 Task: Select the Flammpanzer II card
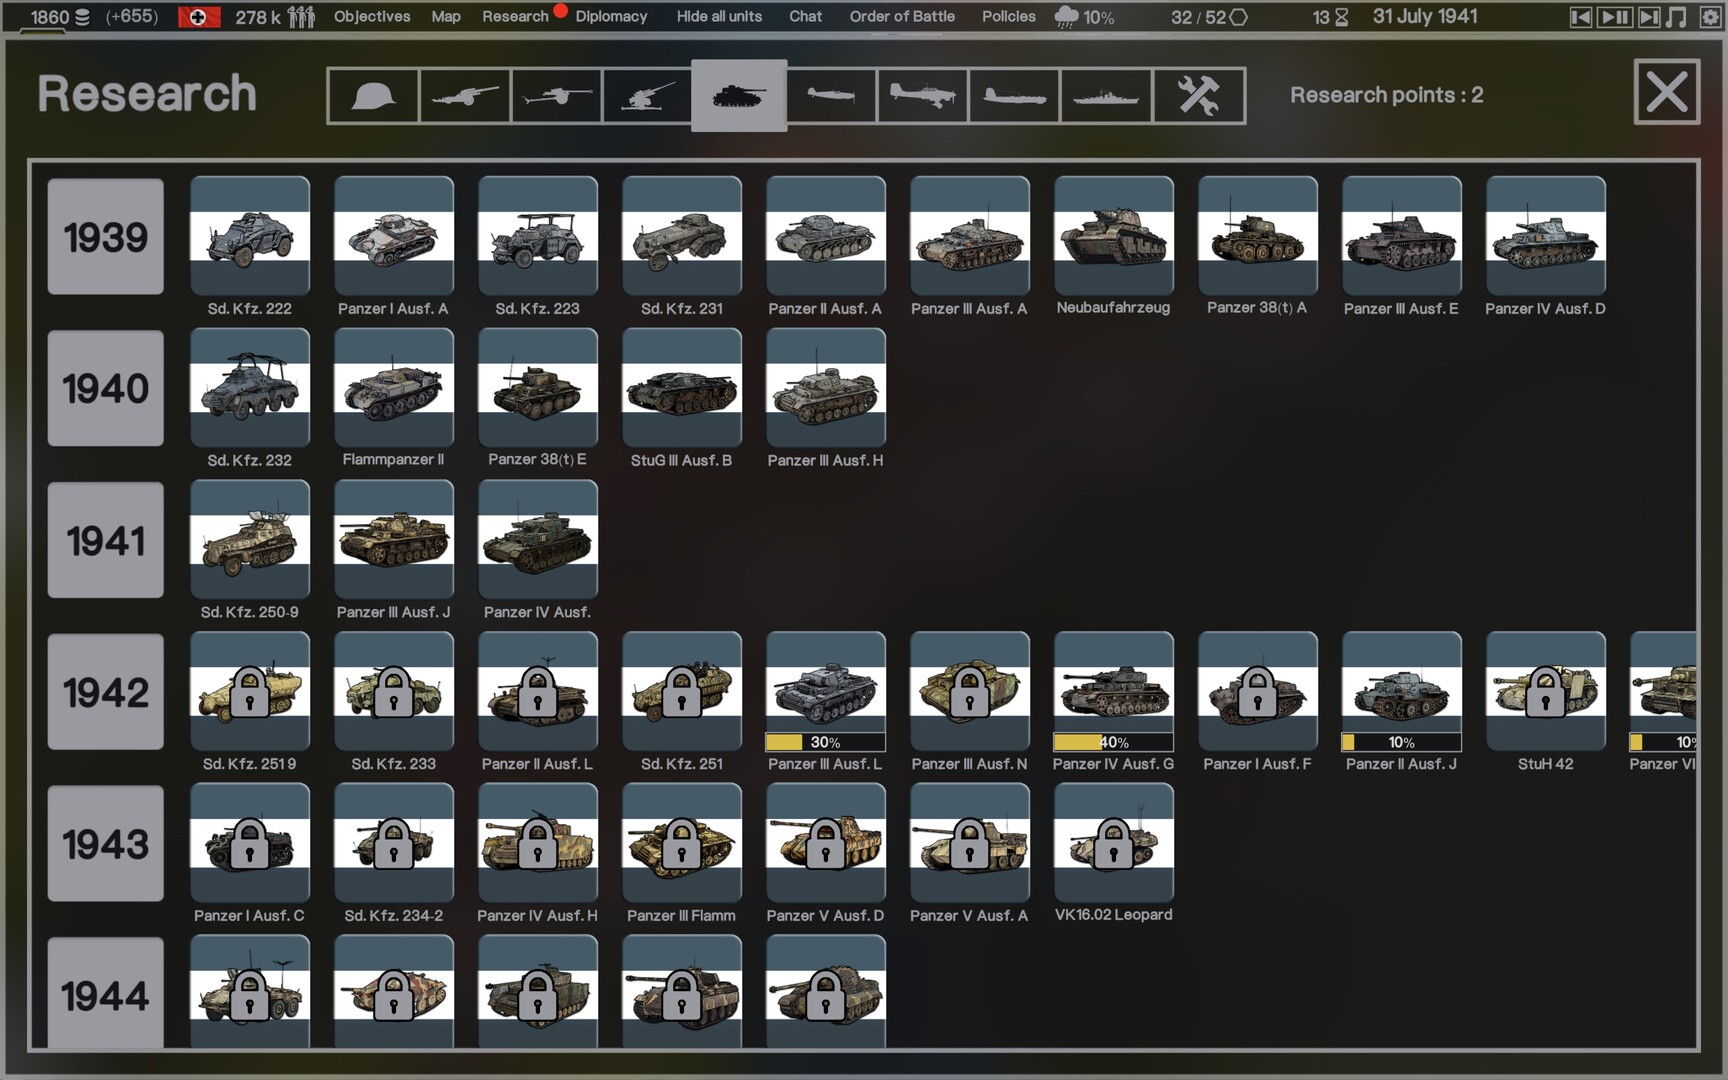[394, 388]
